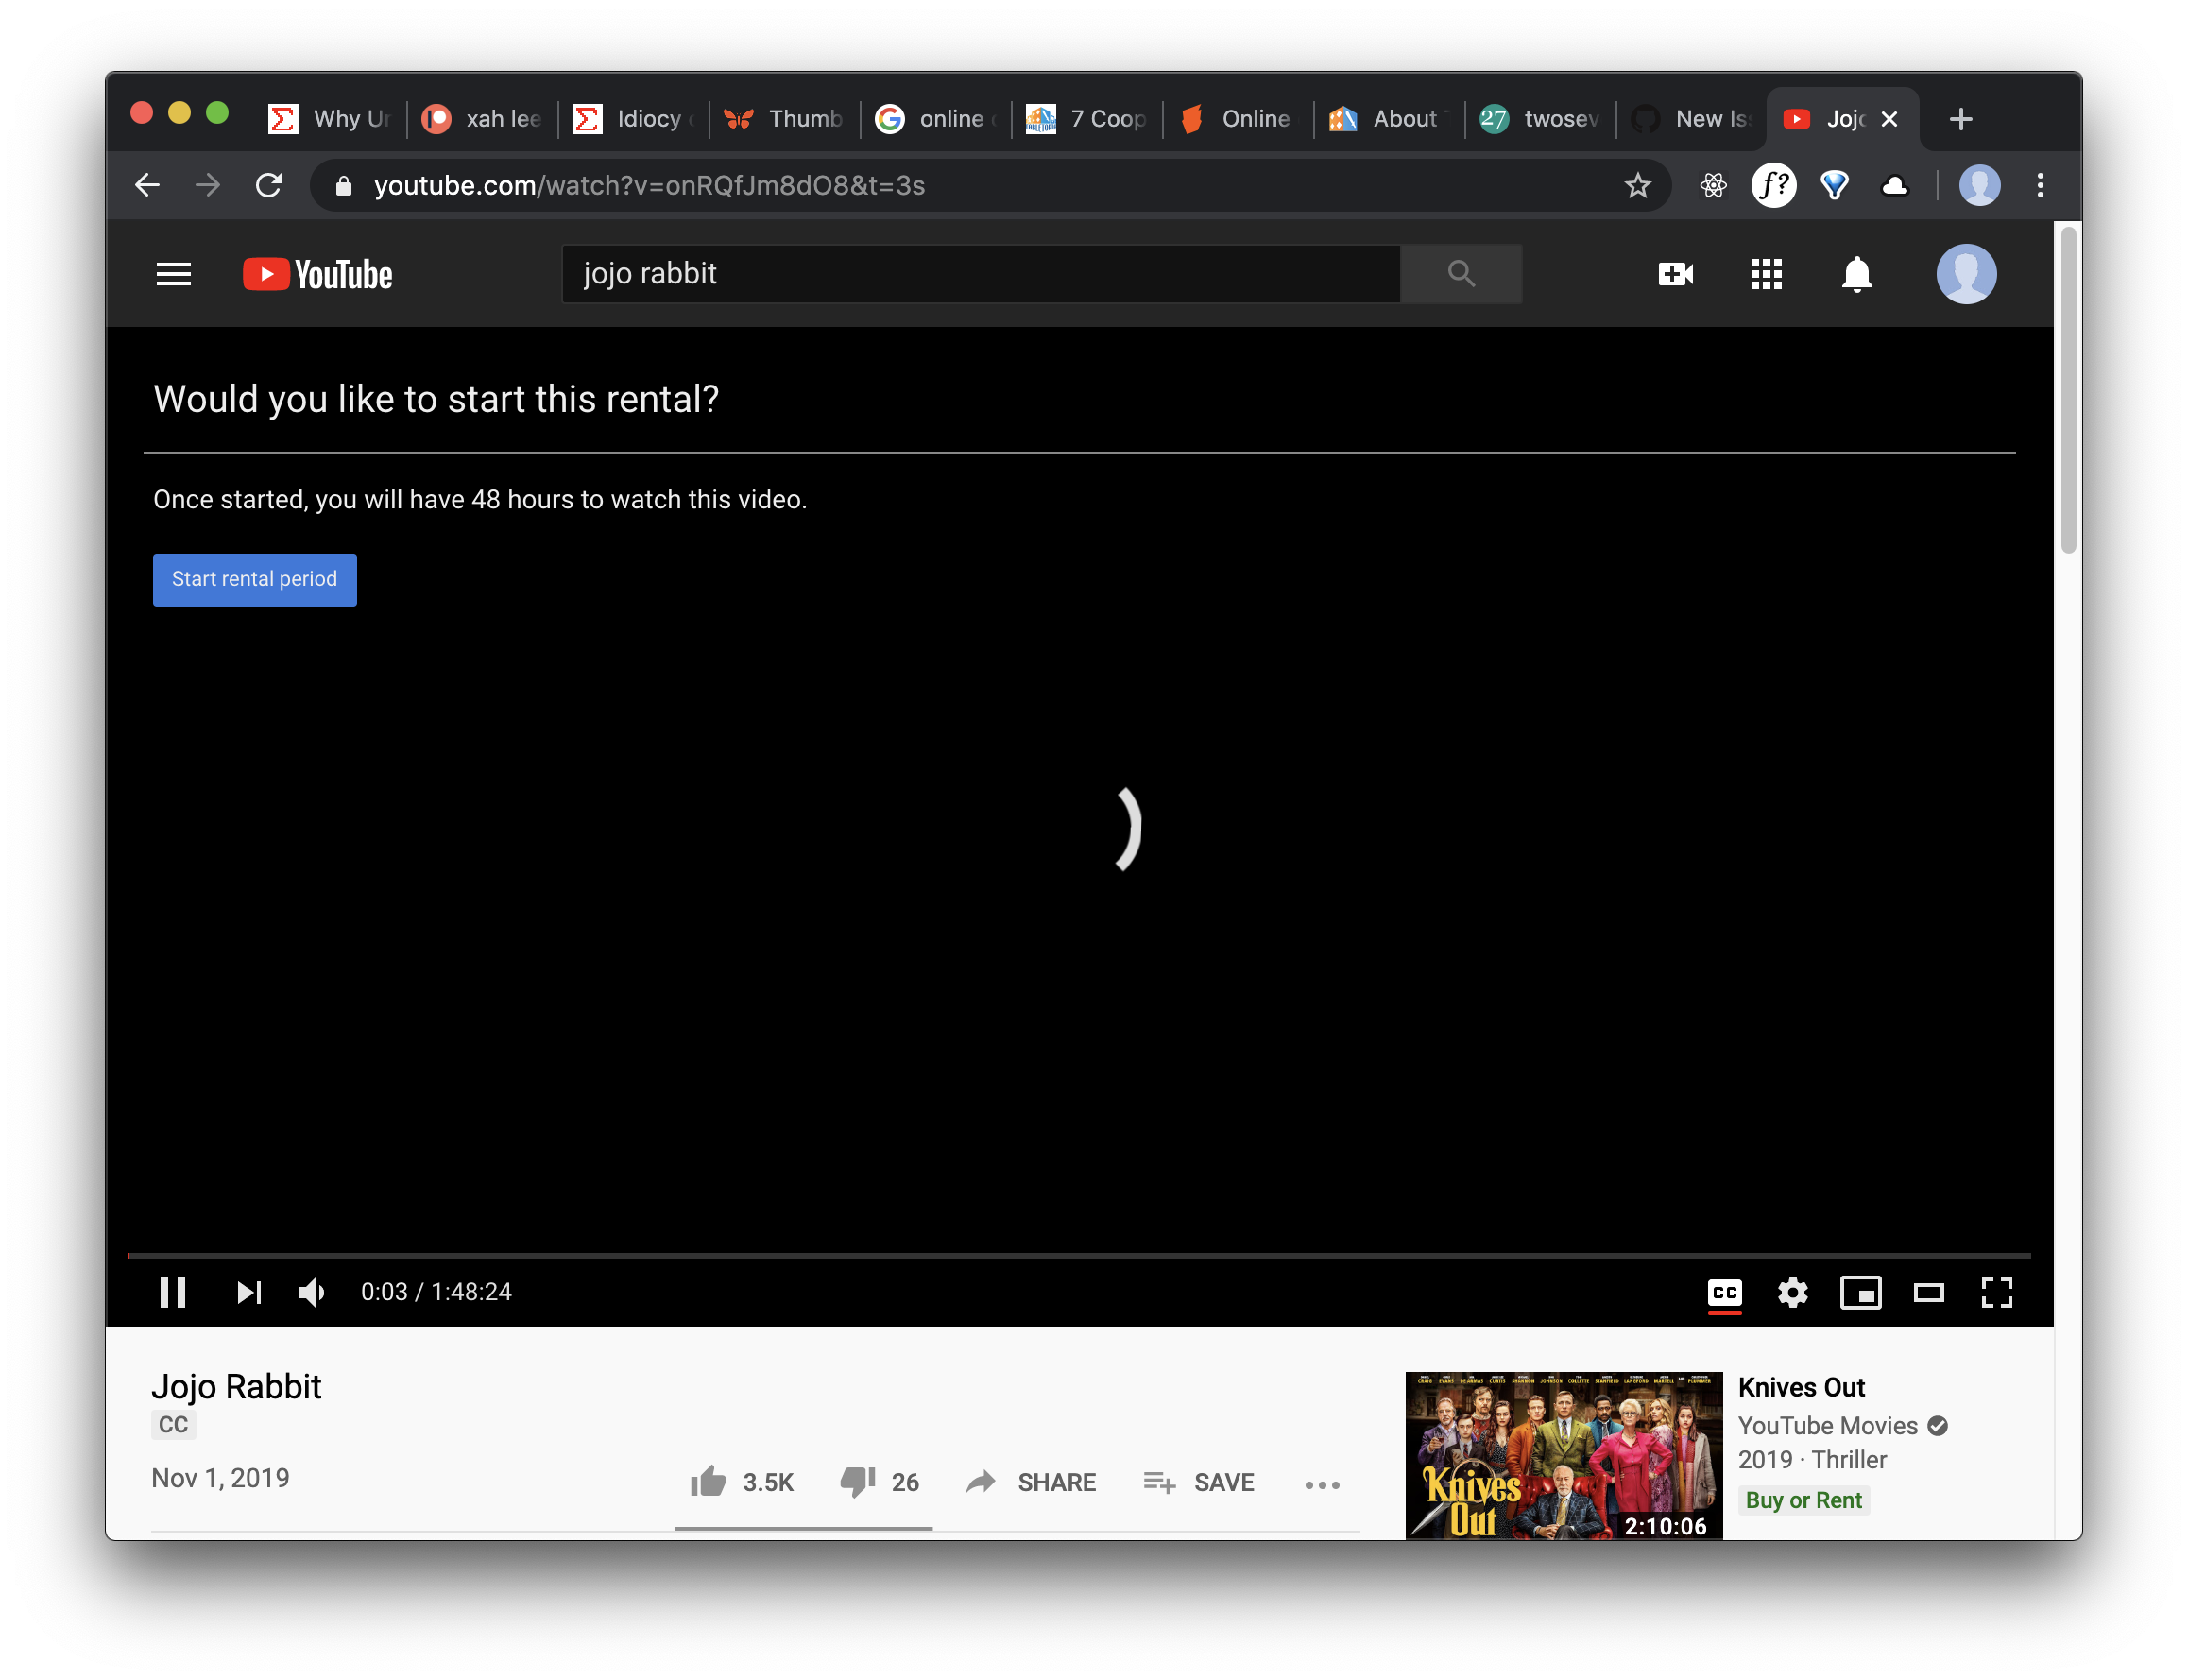Open Chrome's three-dot browser menu

(2040, 185)
